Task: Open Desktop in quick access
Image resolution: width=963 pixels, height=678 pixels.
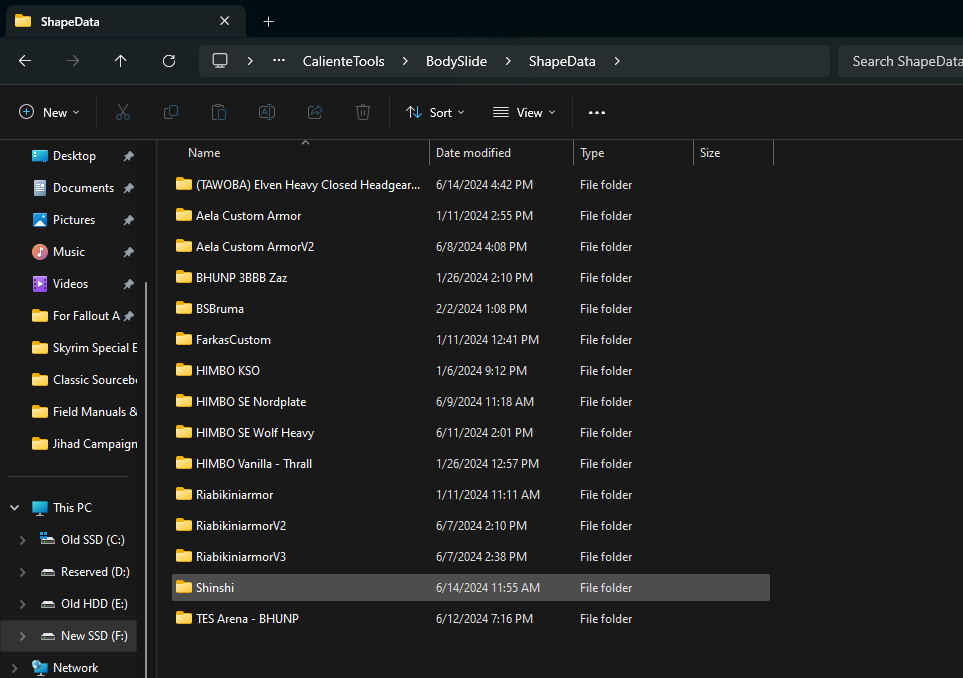Action: click(x=74, y=156)
